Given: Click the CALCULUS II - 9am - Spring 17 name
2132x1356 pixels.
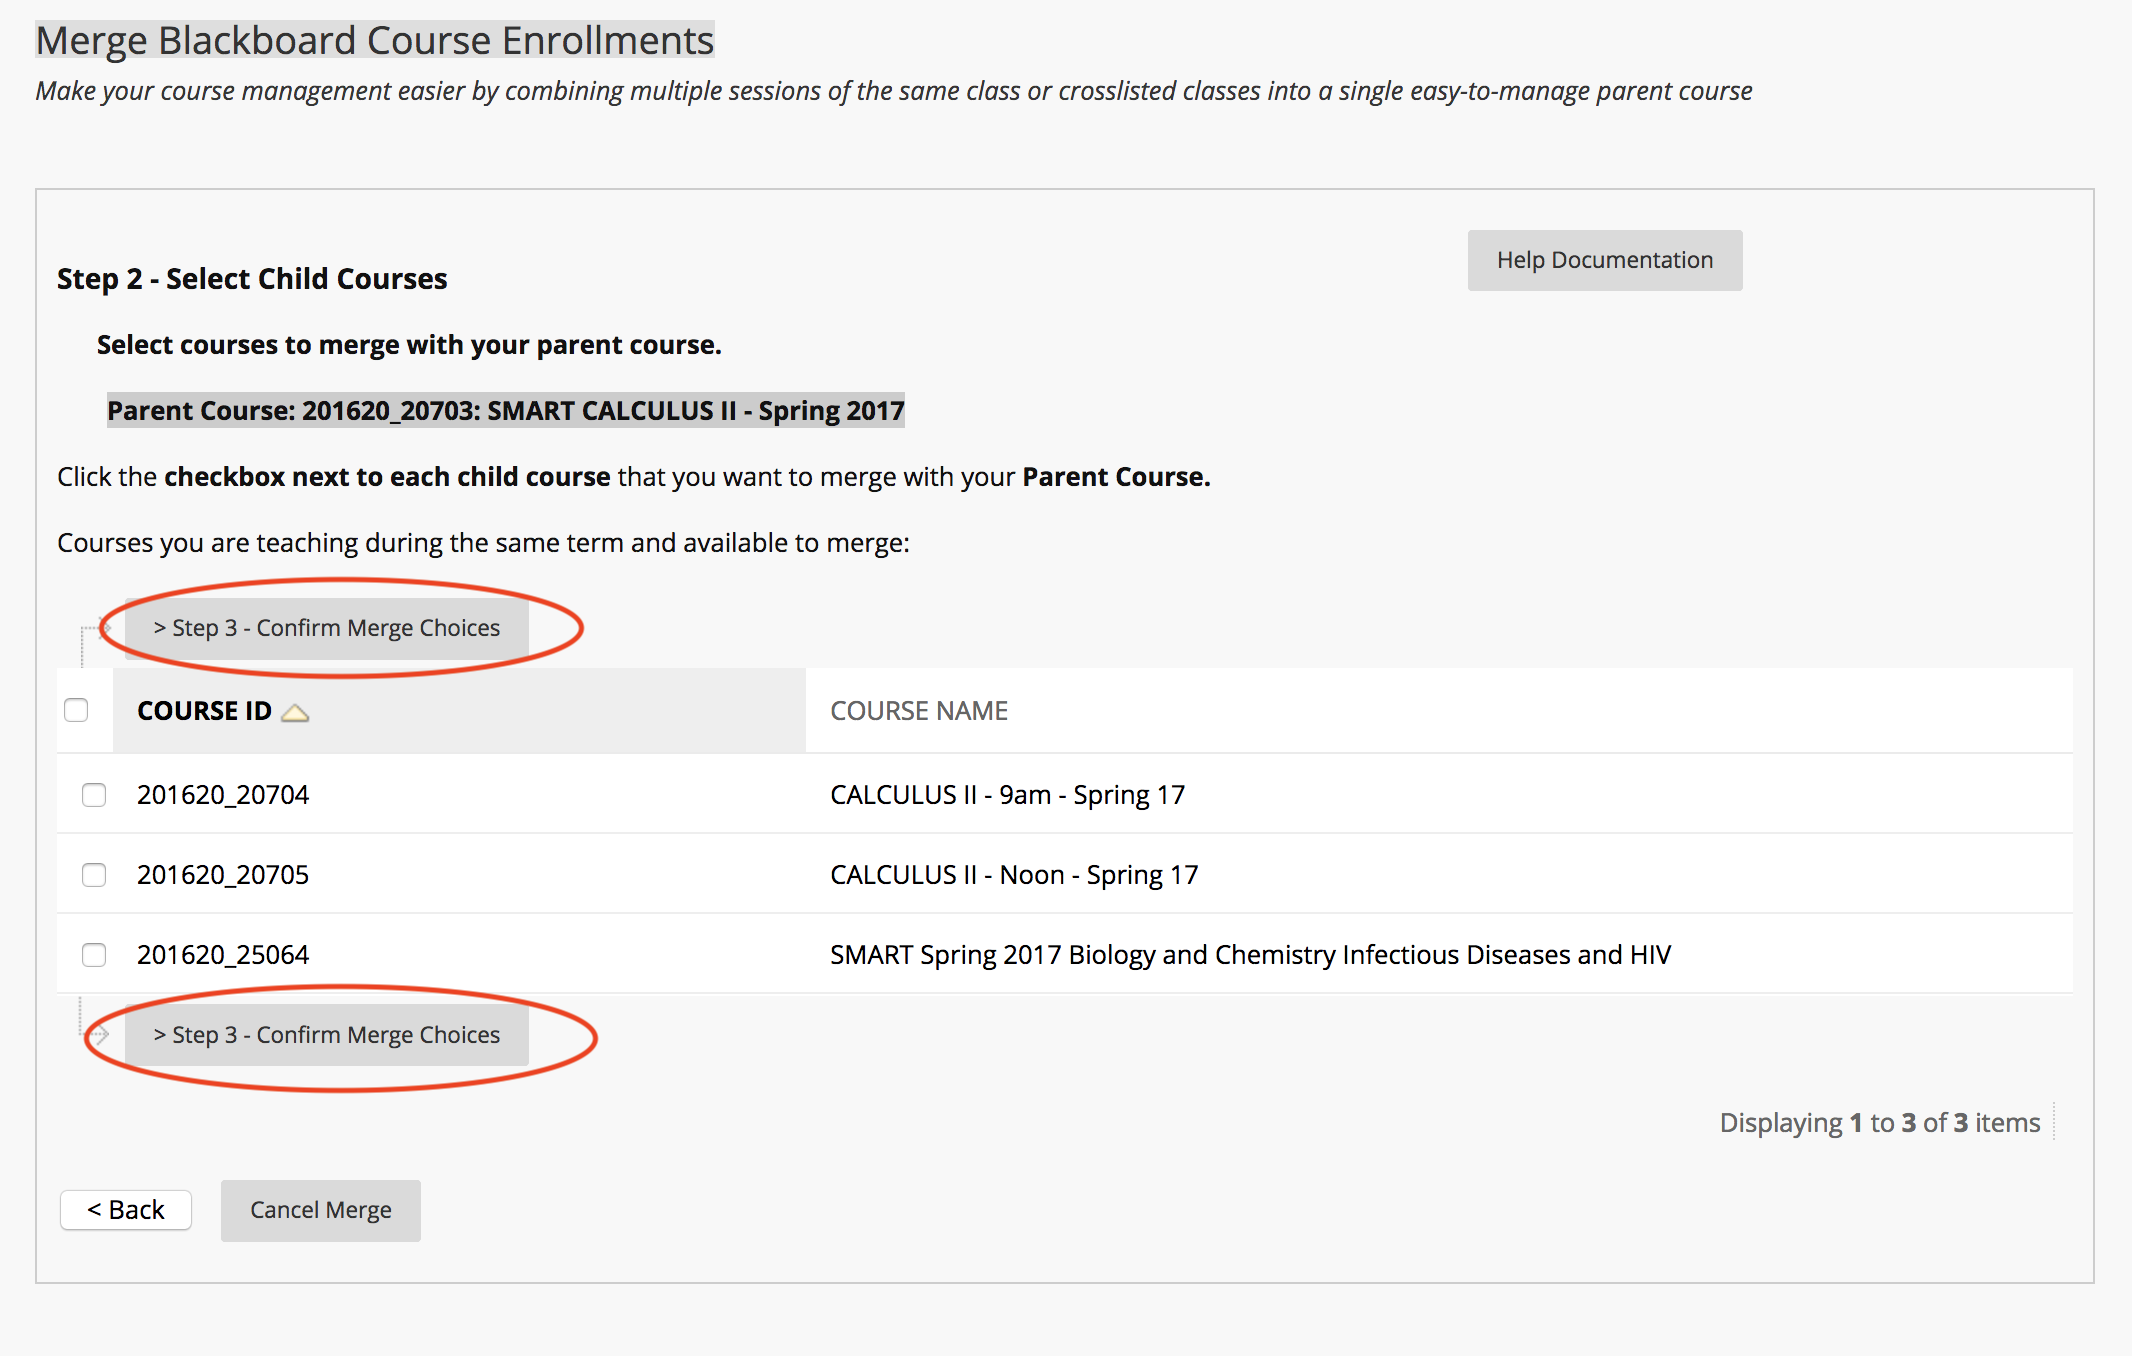Looking at the screenshot, I should (1007, 795).
